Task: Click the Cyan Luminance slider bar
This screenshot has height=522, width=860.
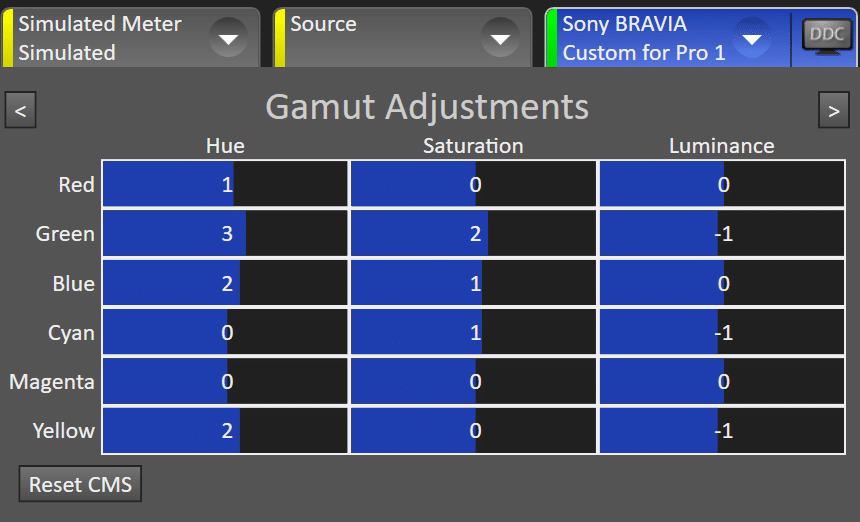Action: [722, 332]
